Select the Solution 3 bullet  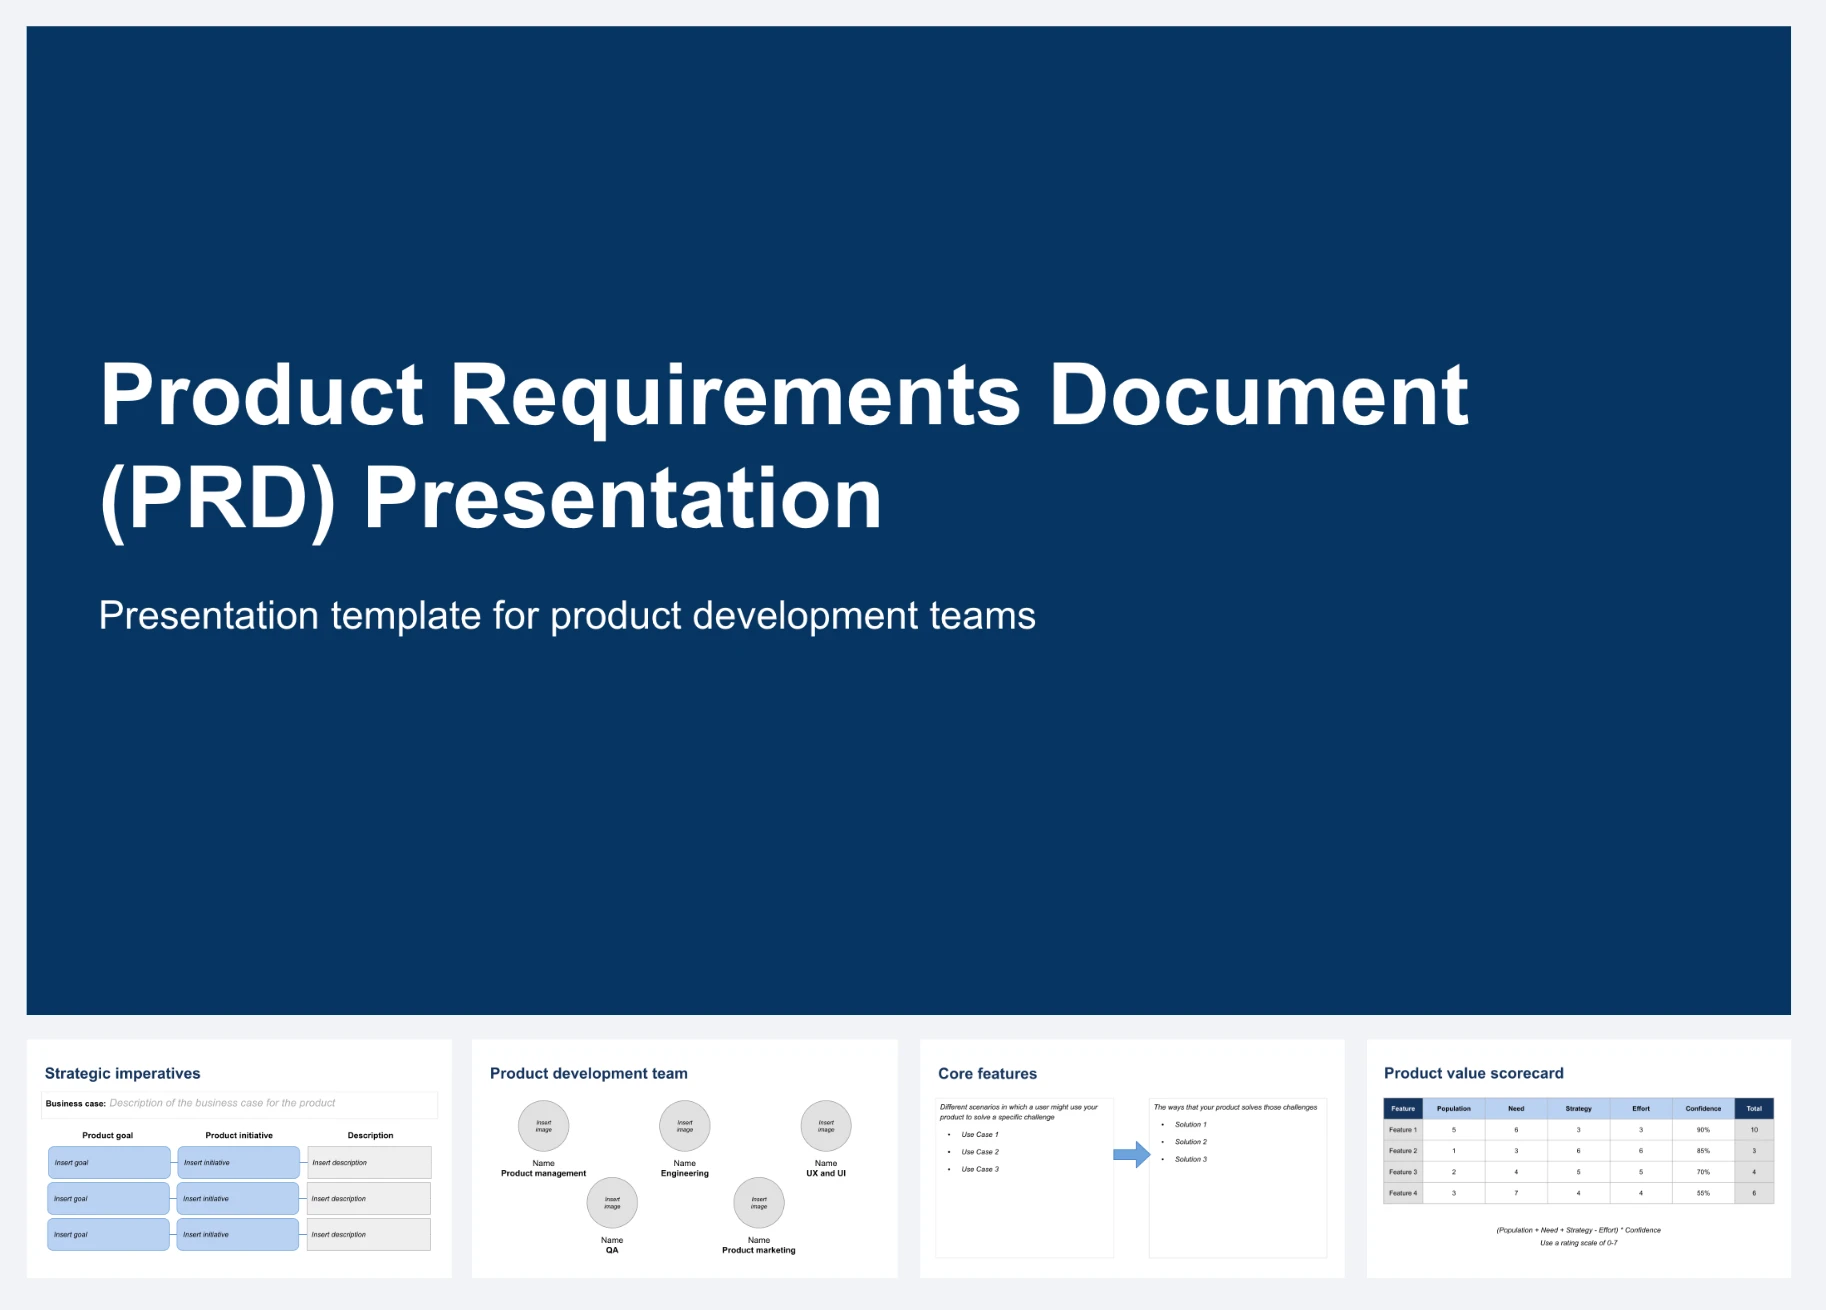(1190, 1159)
